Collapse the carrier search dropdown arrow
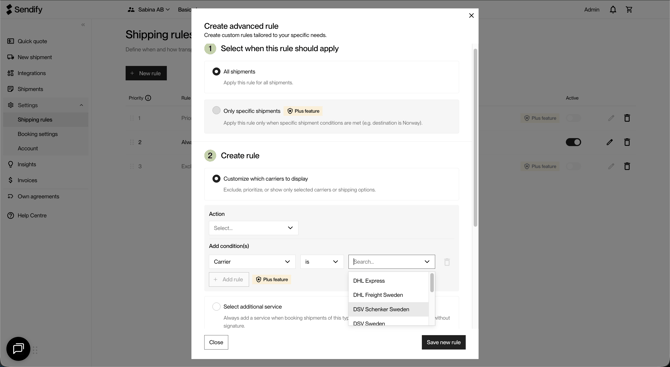Viewport: 670px width, 367px height. pos(427,261)
